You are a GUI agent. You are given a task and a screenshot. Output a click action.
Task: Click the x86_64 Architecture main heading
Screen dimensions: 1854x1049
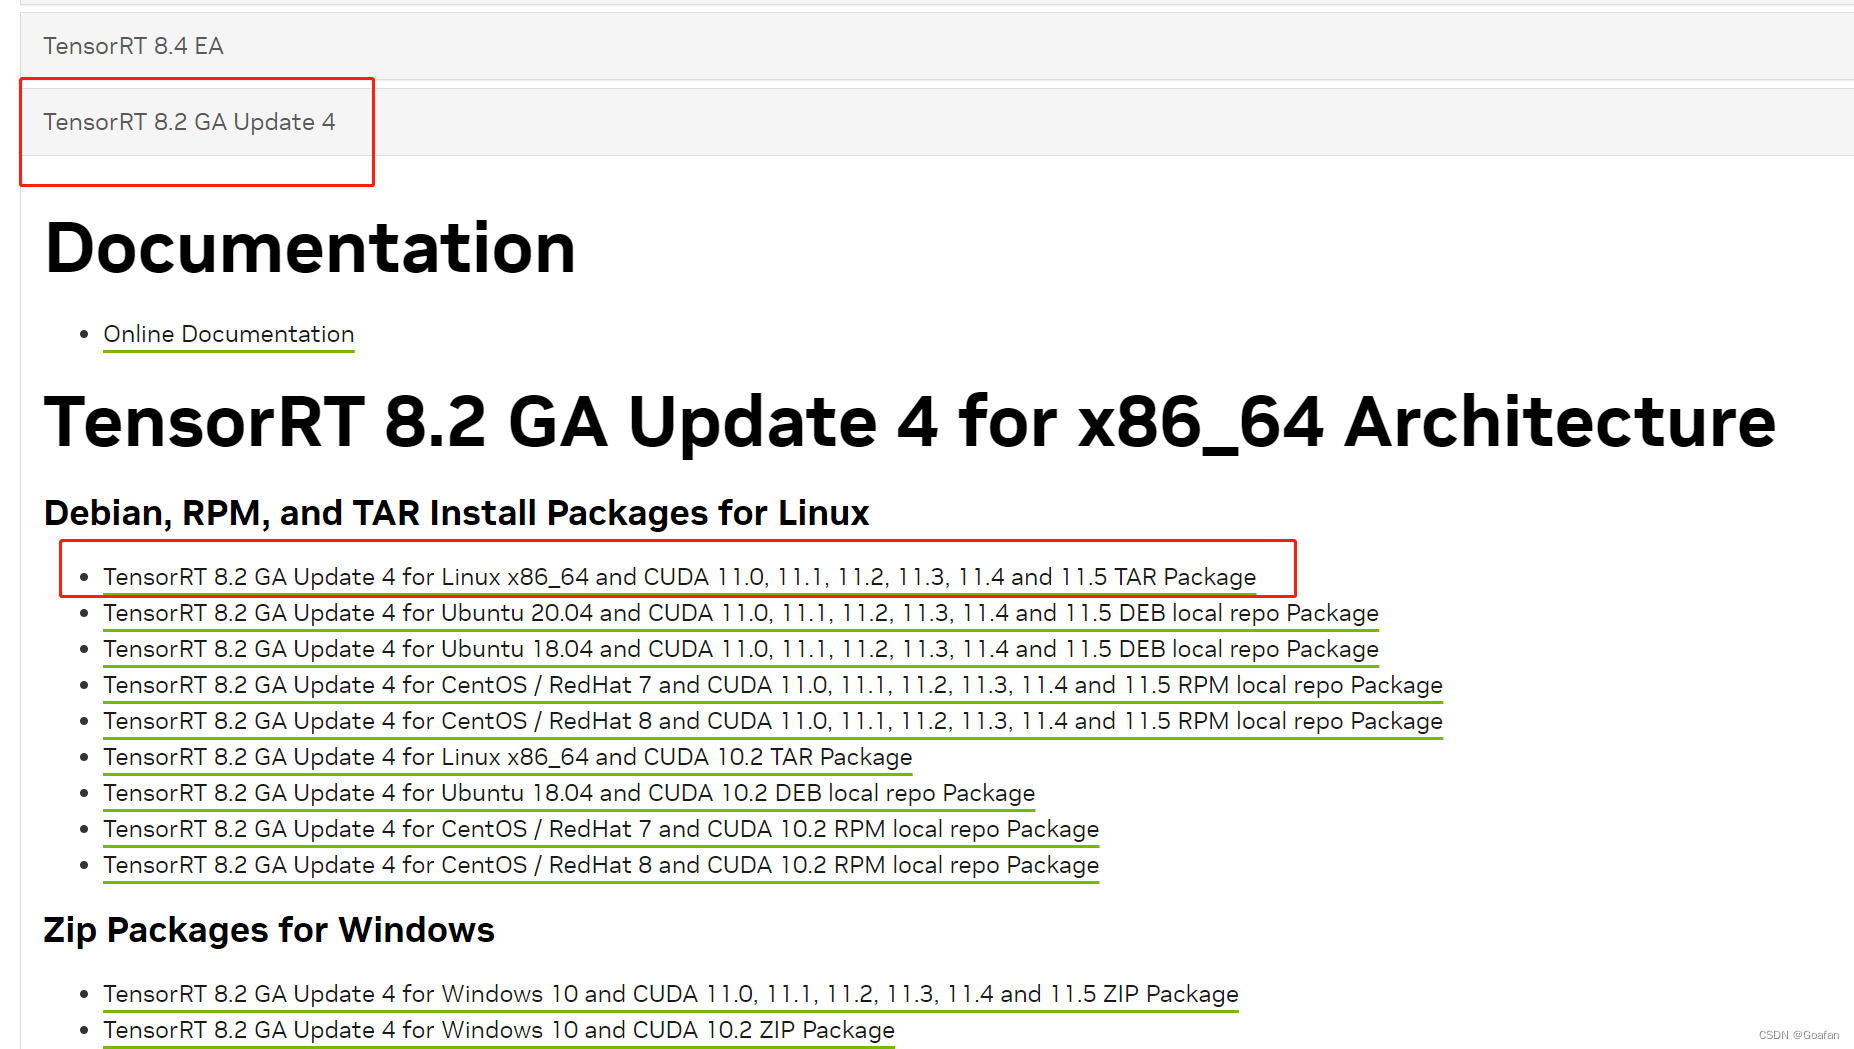point(909,421)
